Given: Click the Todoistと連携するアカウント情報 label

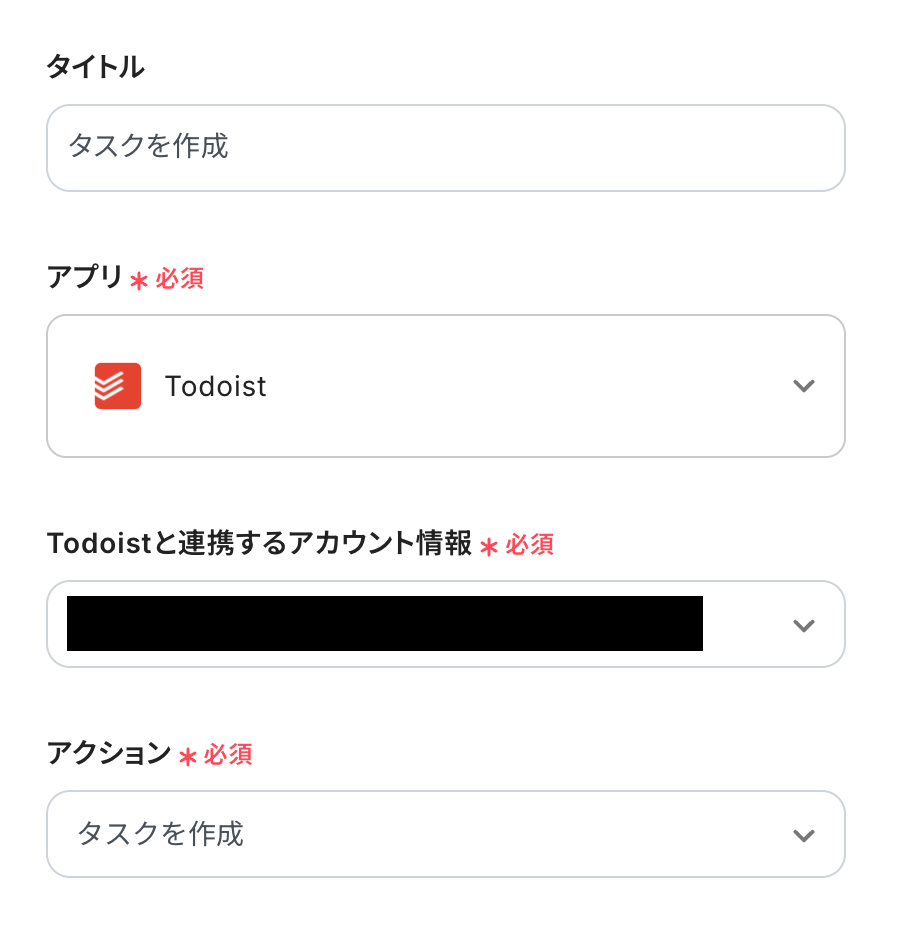Looking at the screenshot, I should coord(259,544).
